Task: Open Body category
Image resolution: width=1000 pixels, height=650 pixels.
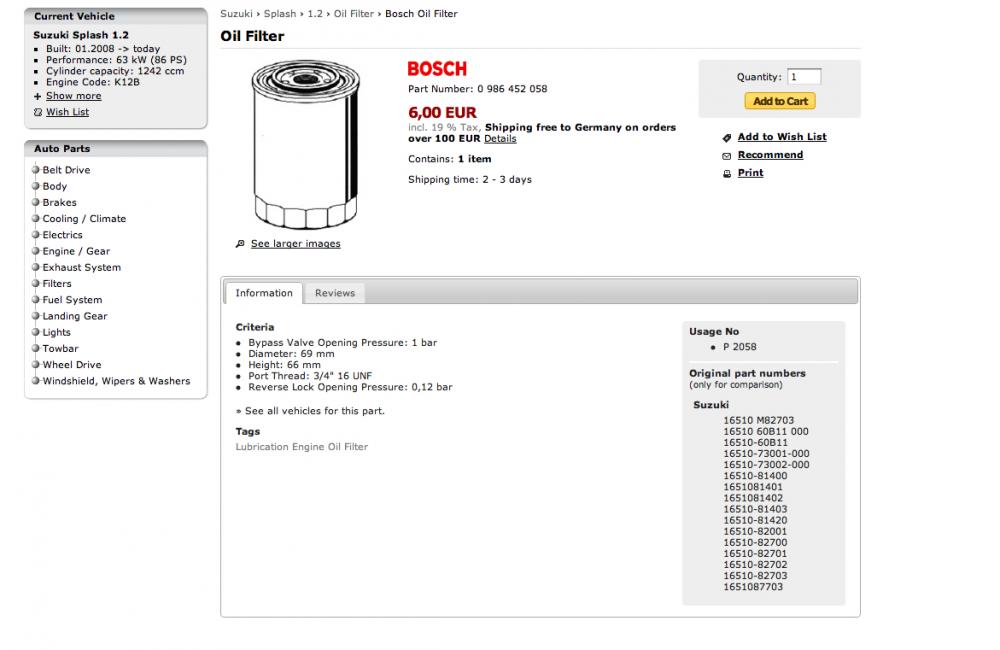Action: [54, 186]
